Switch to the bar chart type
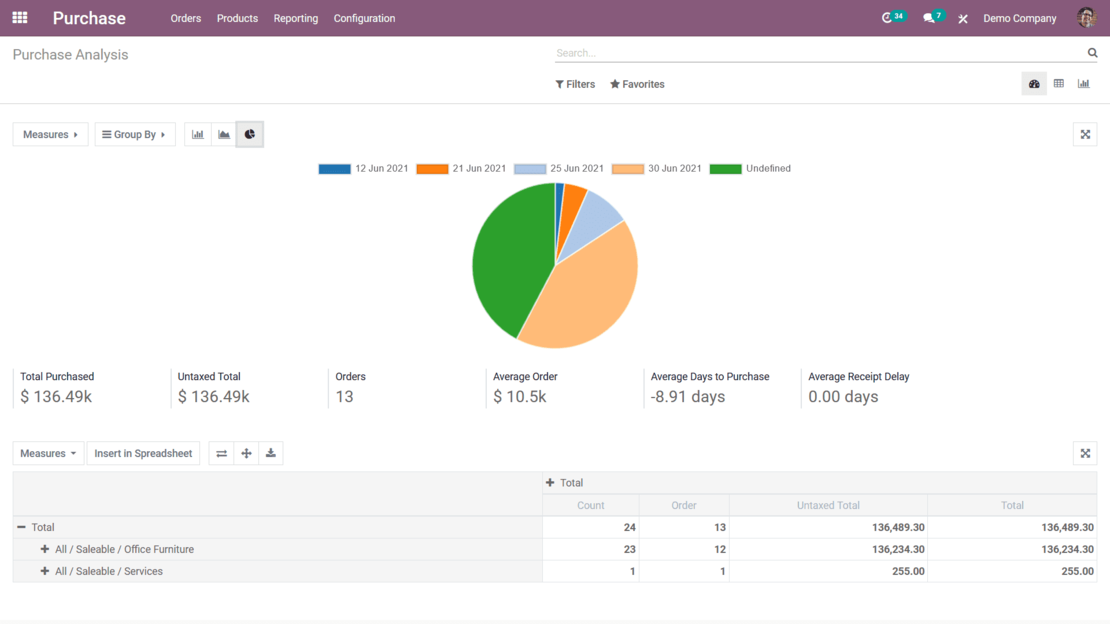 click(197, 134)
